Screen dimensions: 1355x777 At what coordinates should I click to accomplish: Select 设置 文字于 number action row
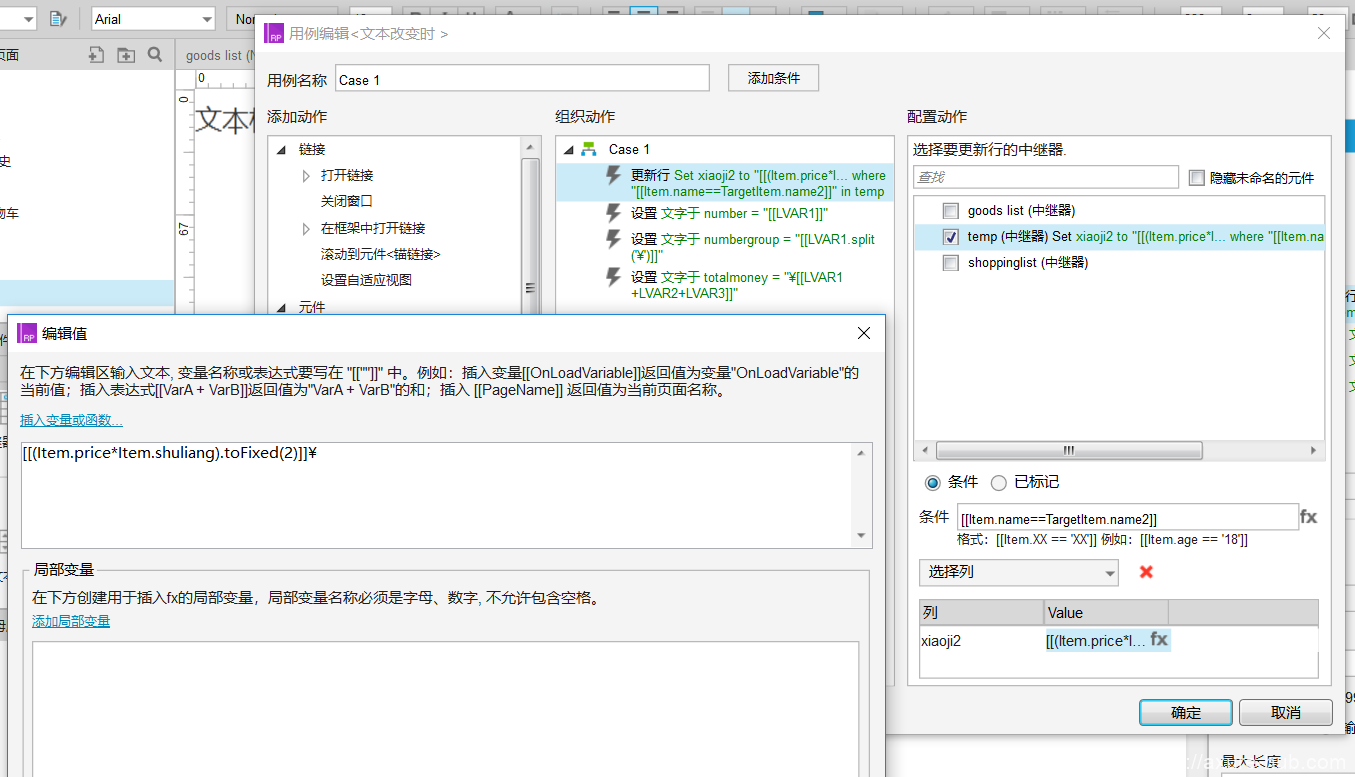tap(725, 213)
